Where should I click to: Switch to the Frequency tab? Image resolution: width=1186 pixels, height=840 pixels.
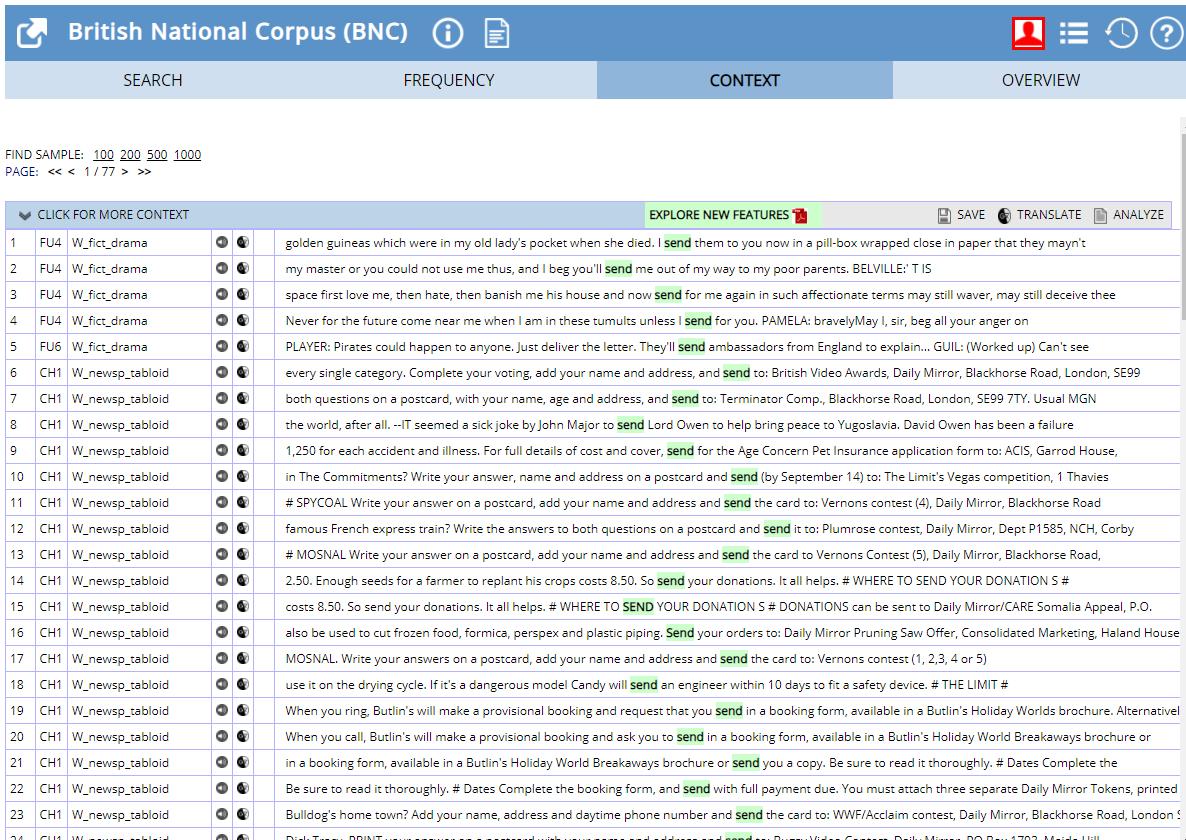coord(449,80)
